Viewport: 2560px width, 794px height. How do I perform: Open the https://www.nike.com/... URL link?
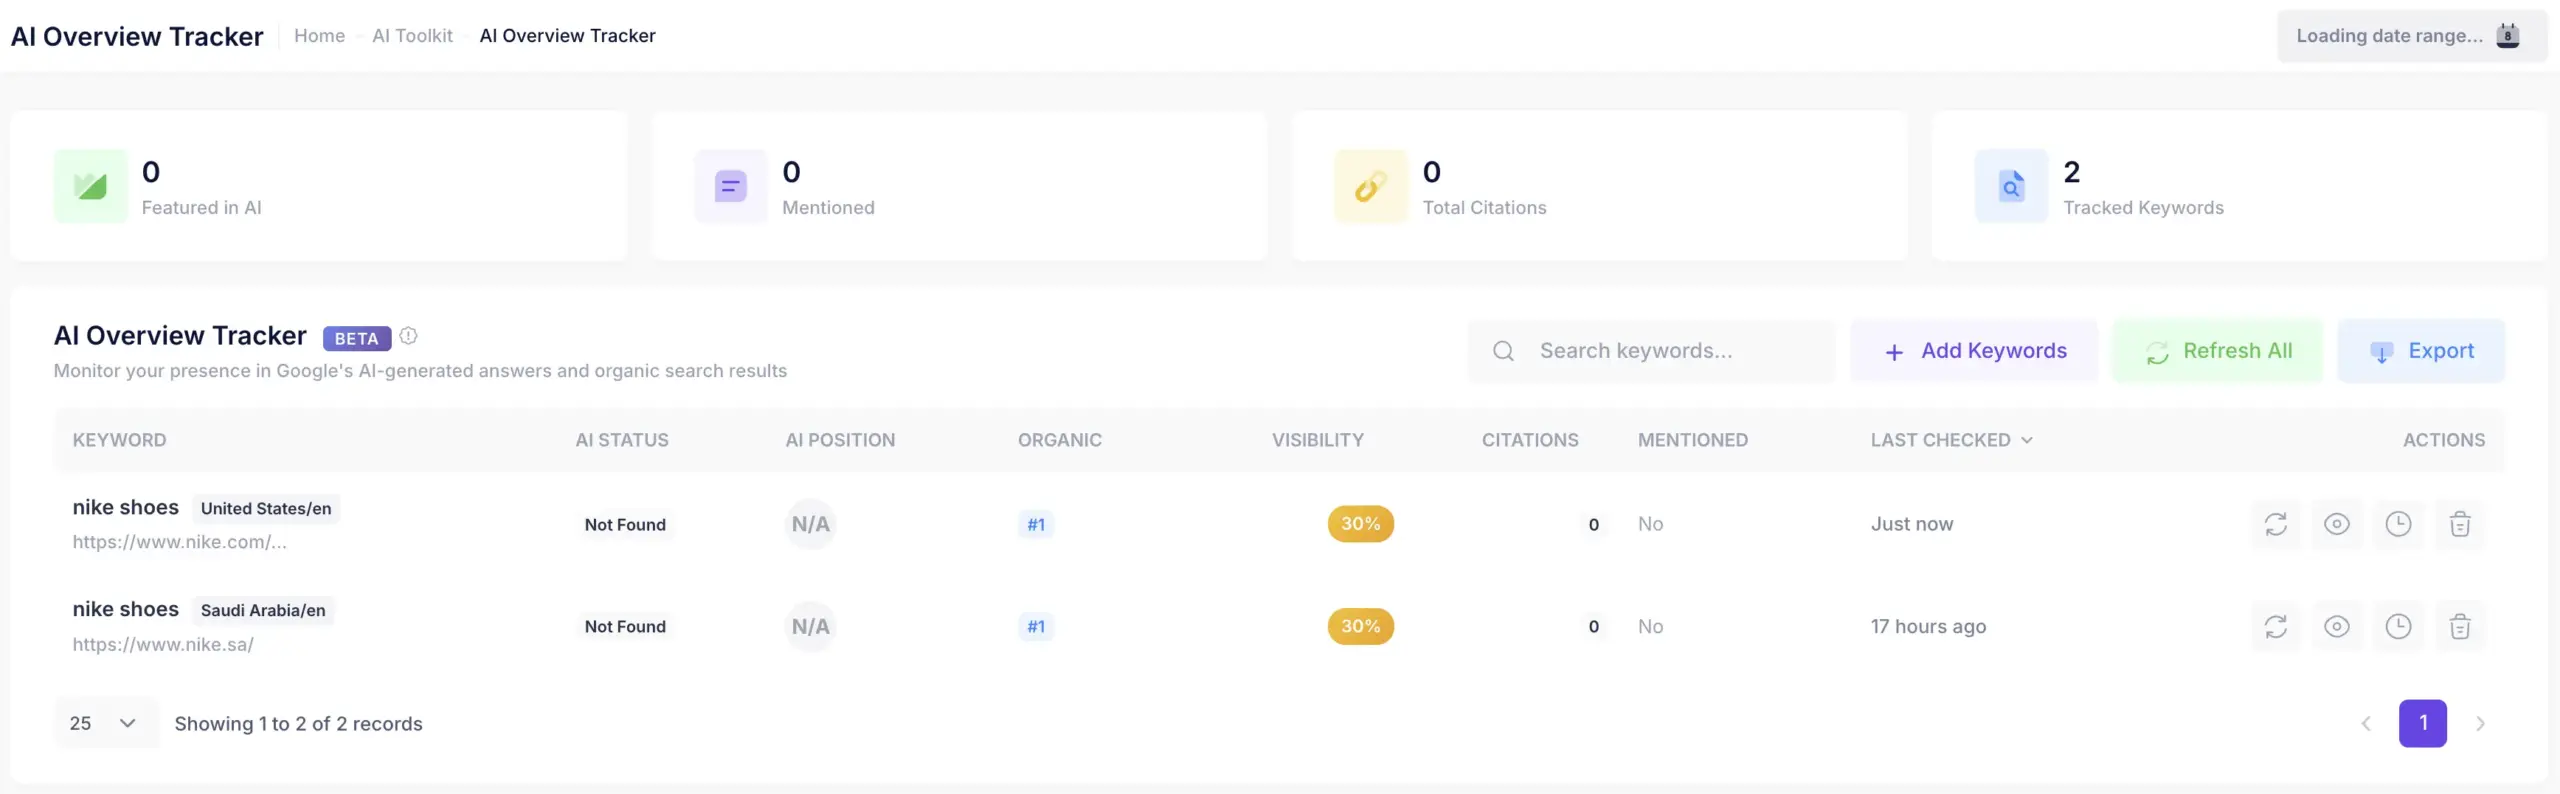tap(179, 542)
